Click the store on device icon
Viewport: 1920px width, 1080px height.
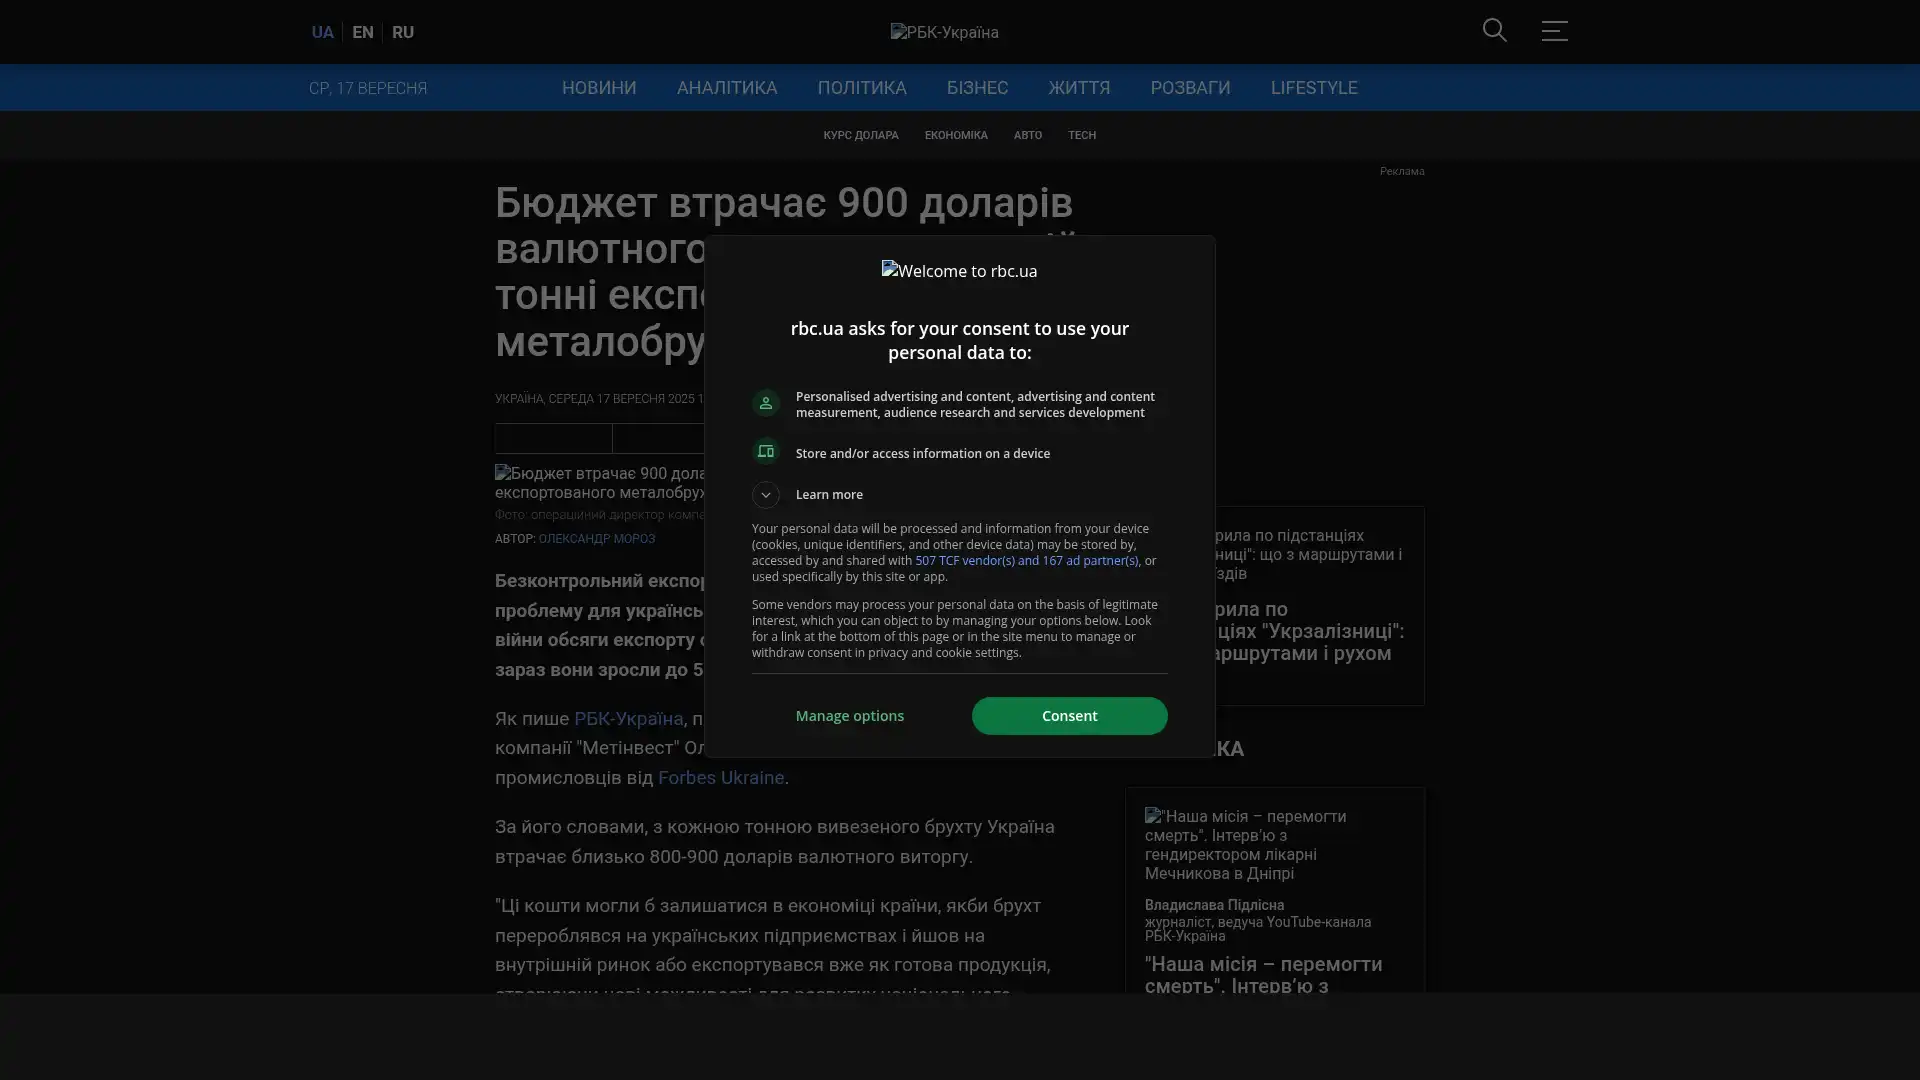(766, 452)
